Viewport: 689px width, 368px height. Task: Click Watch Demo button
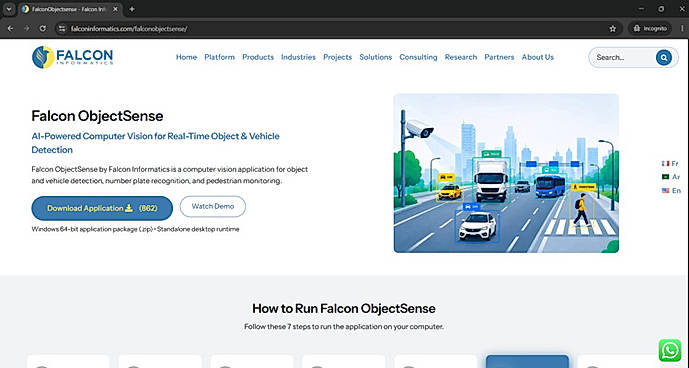pyautogui.click(x=213, y=206)
